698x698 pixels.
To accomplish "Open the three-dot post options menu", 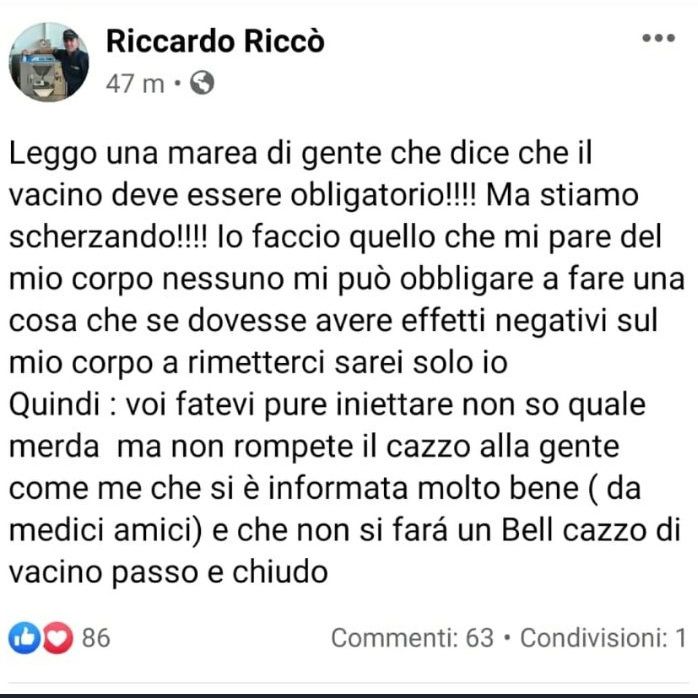I will click(658, 38).
